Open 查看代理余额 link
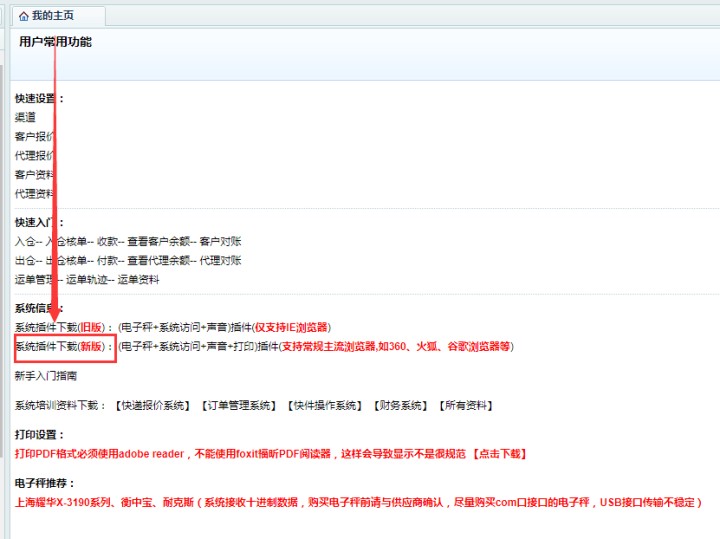The width and height of the screenshot is (720, 539). point(158,261)
